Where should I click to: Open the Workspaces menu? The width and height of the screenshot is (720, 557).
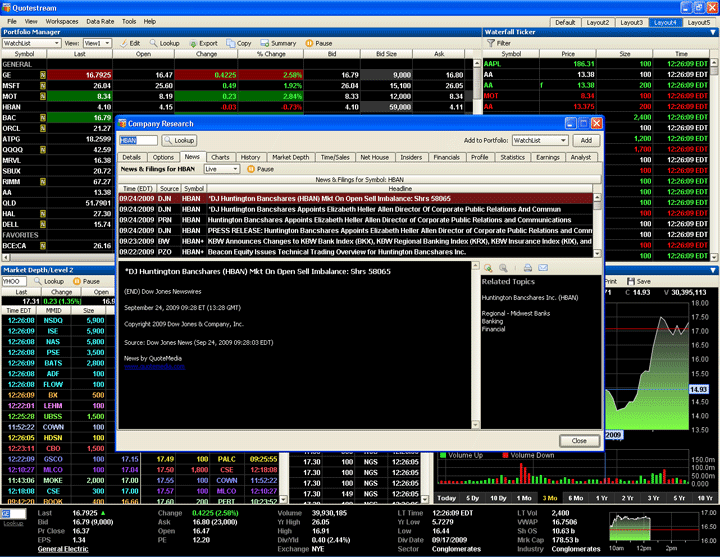click(x=62, y=20)
